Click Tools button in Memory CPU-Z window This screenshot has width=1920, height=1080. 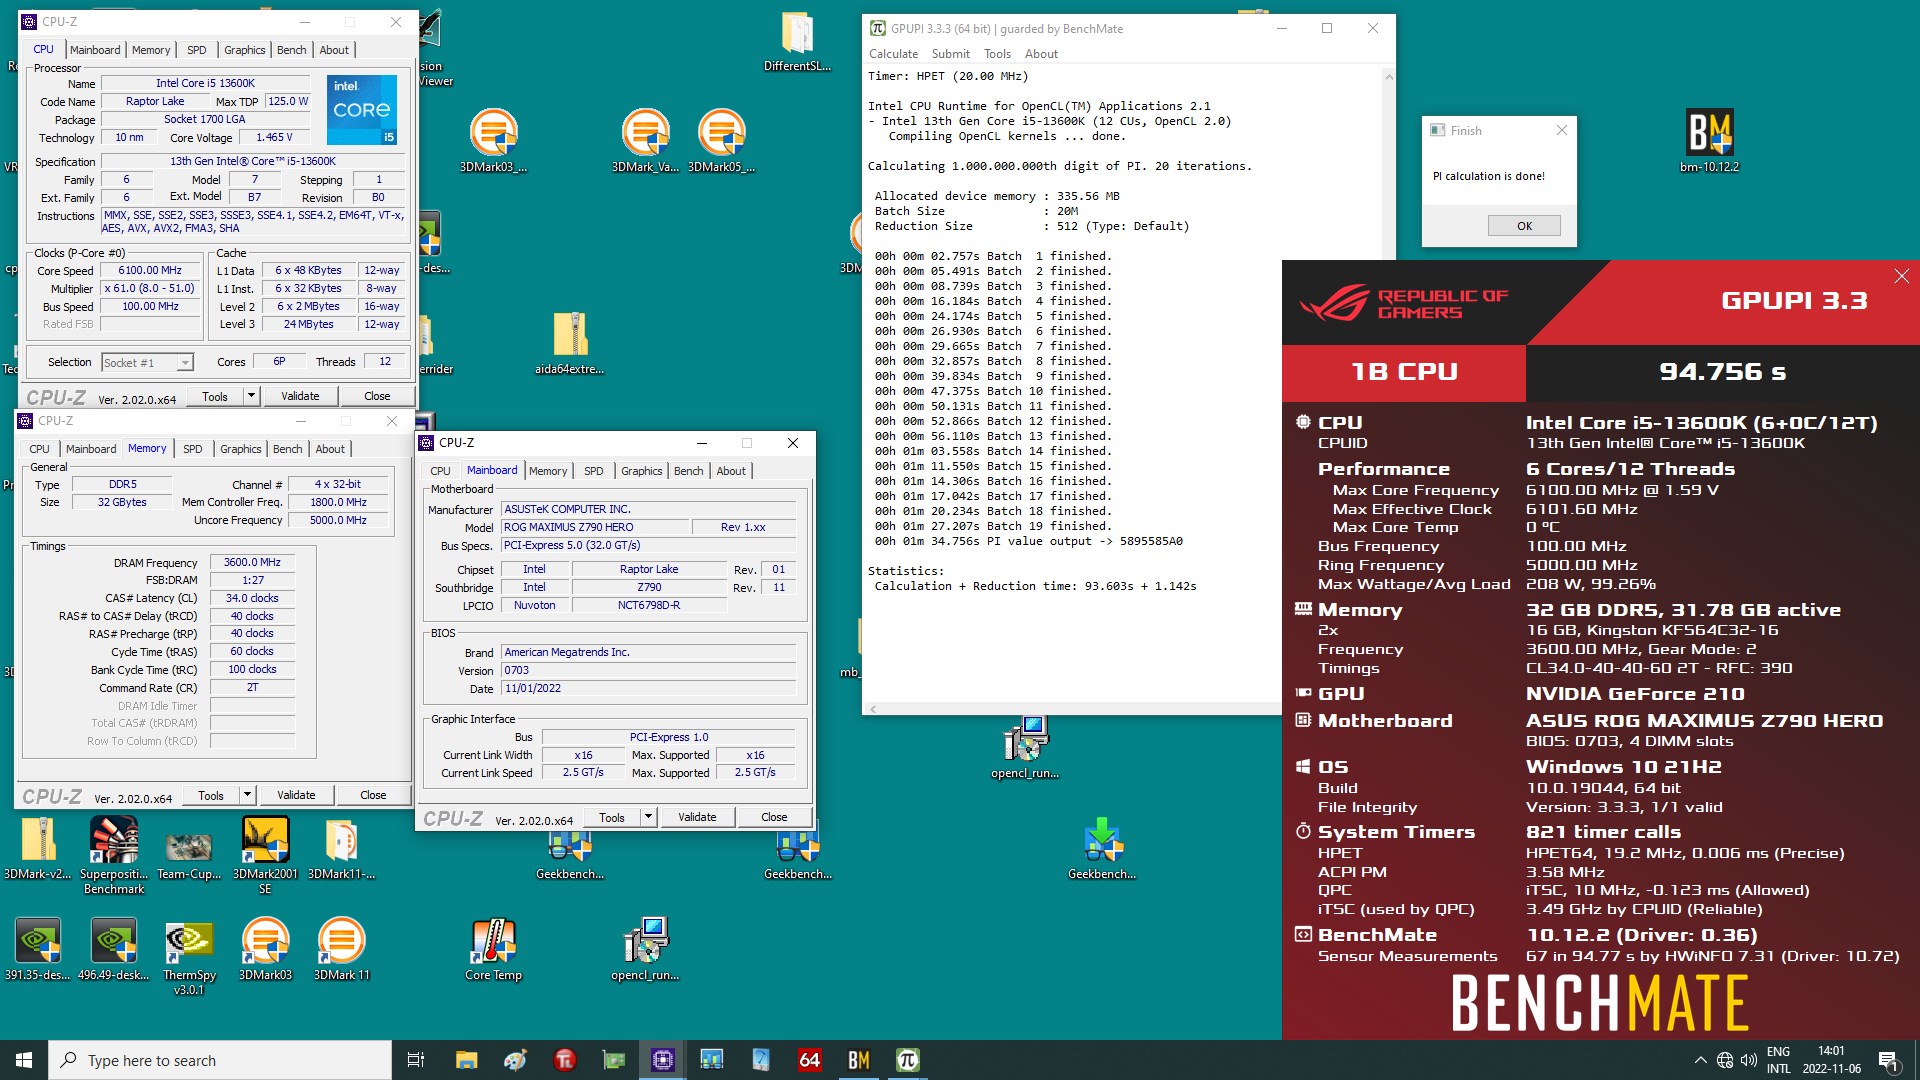211,795
